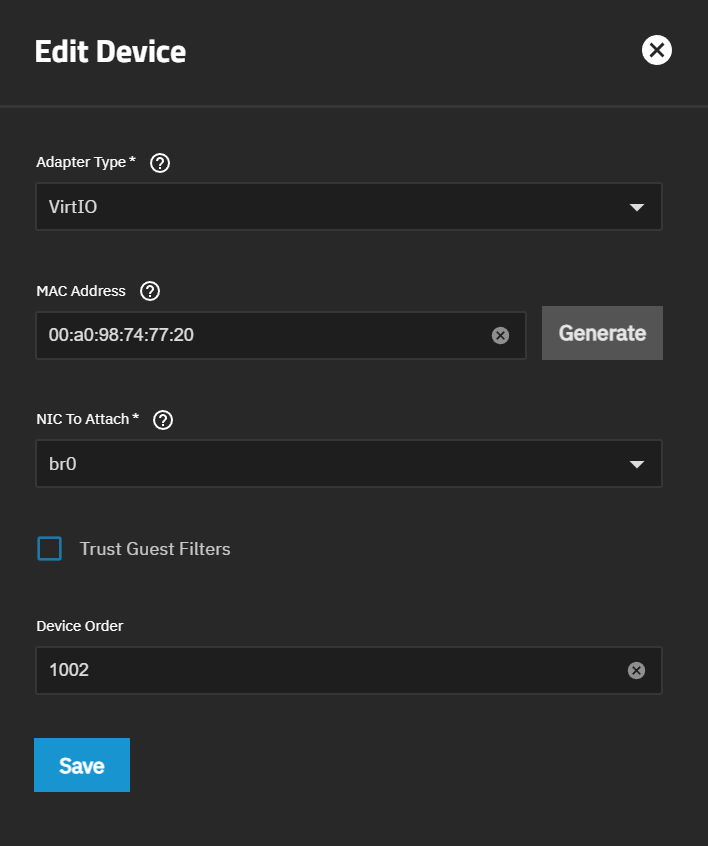
Task: Open help tooltip for Adapter Type
Action: click(x=160, y=163)
